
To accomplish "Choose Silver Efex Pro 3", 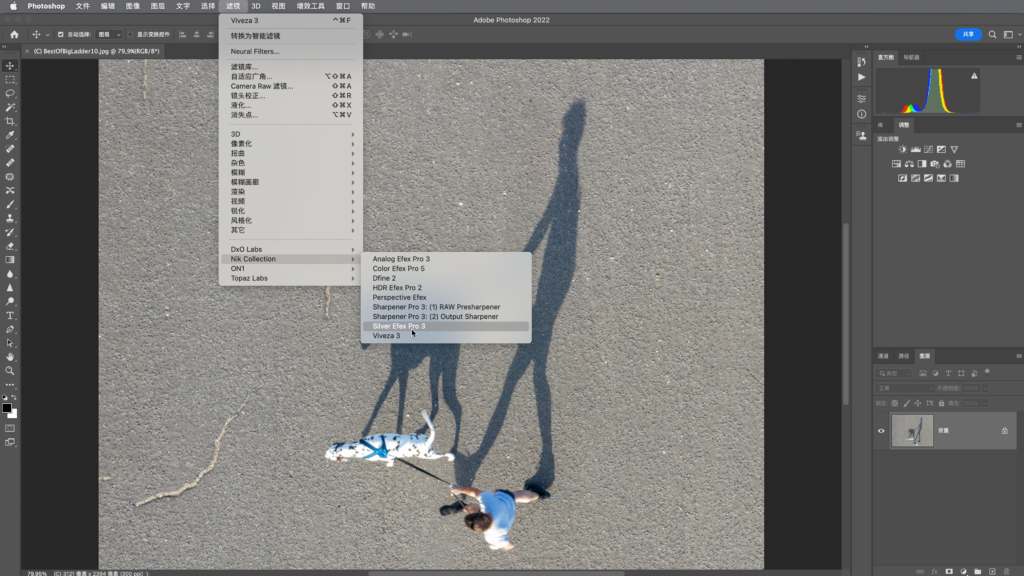I will 446,326.
